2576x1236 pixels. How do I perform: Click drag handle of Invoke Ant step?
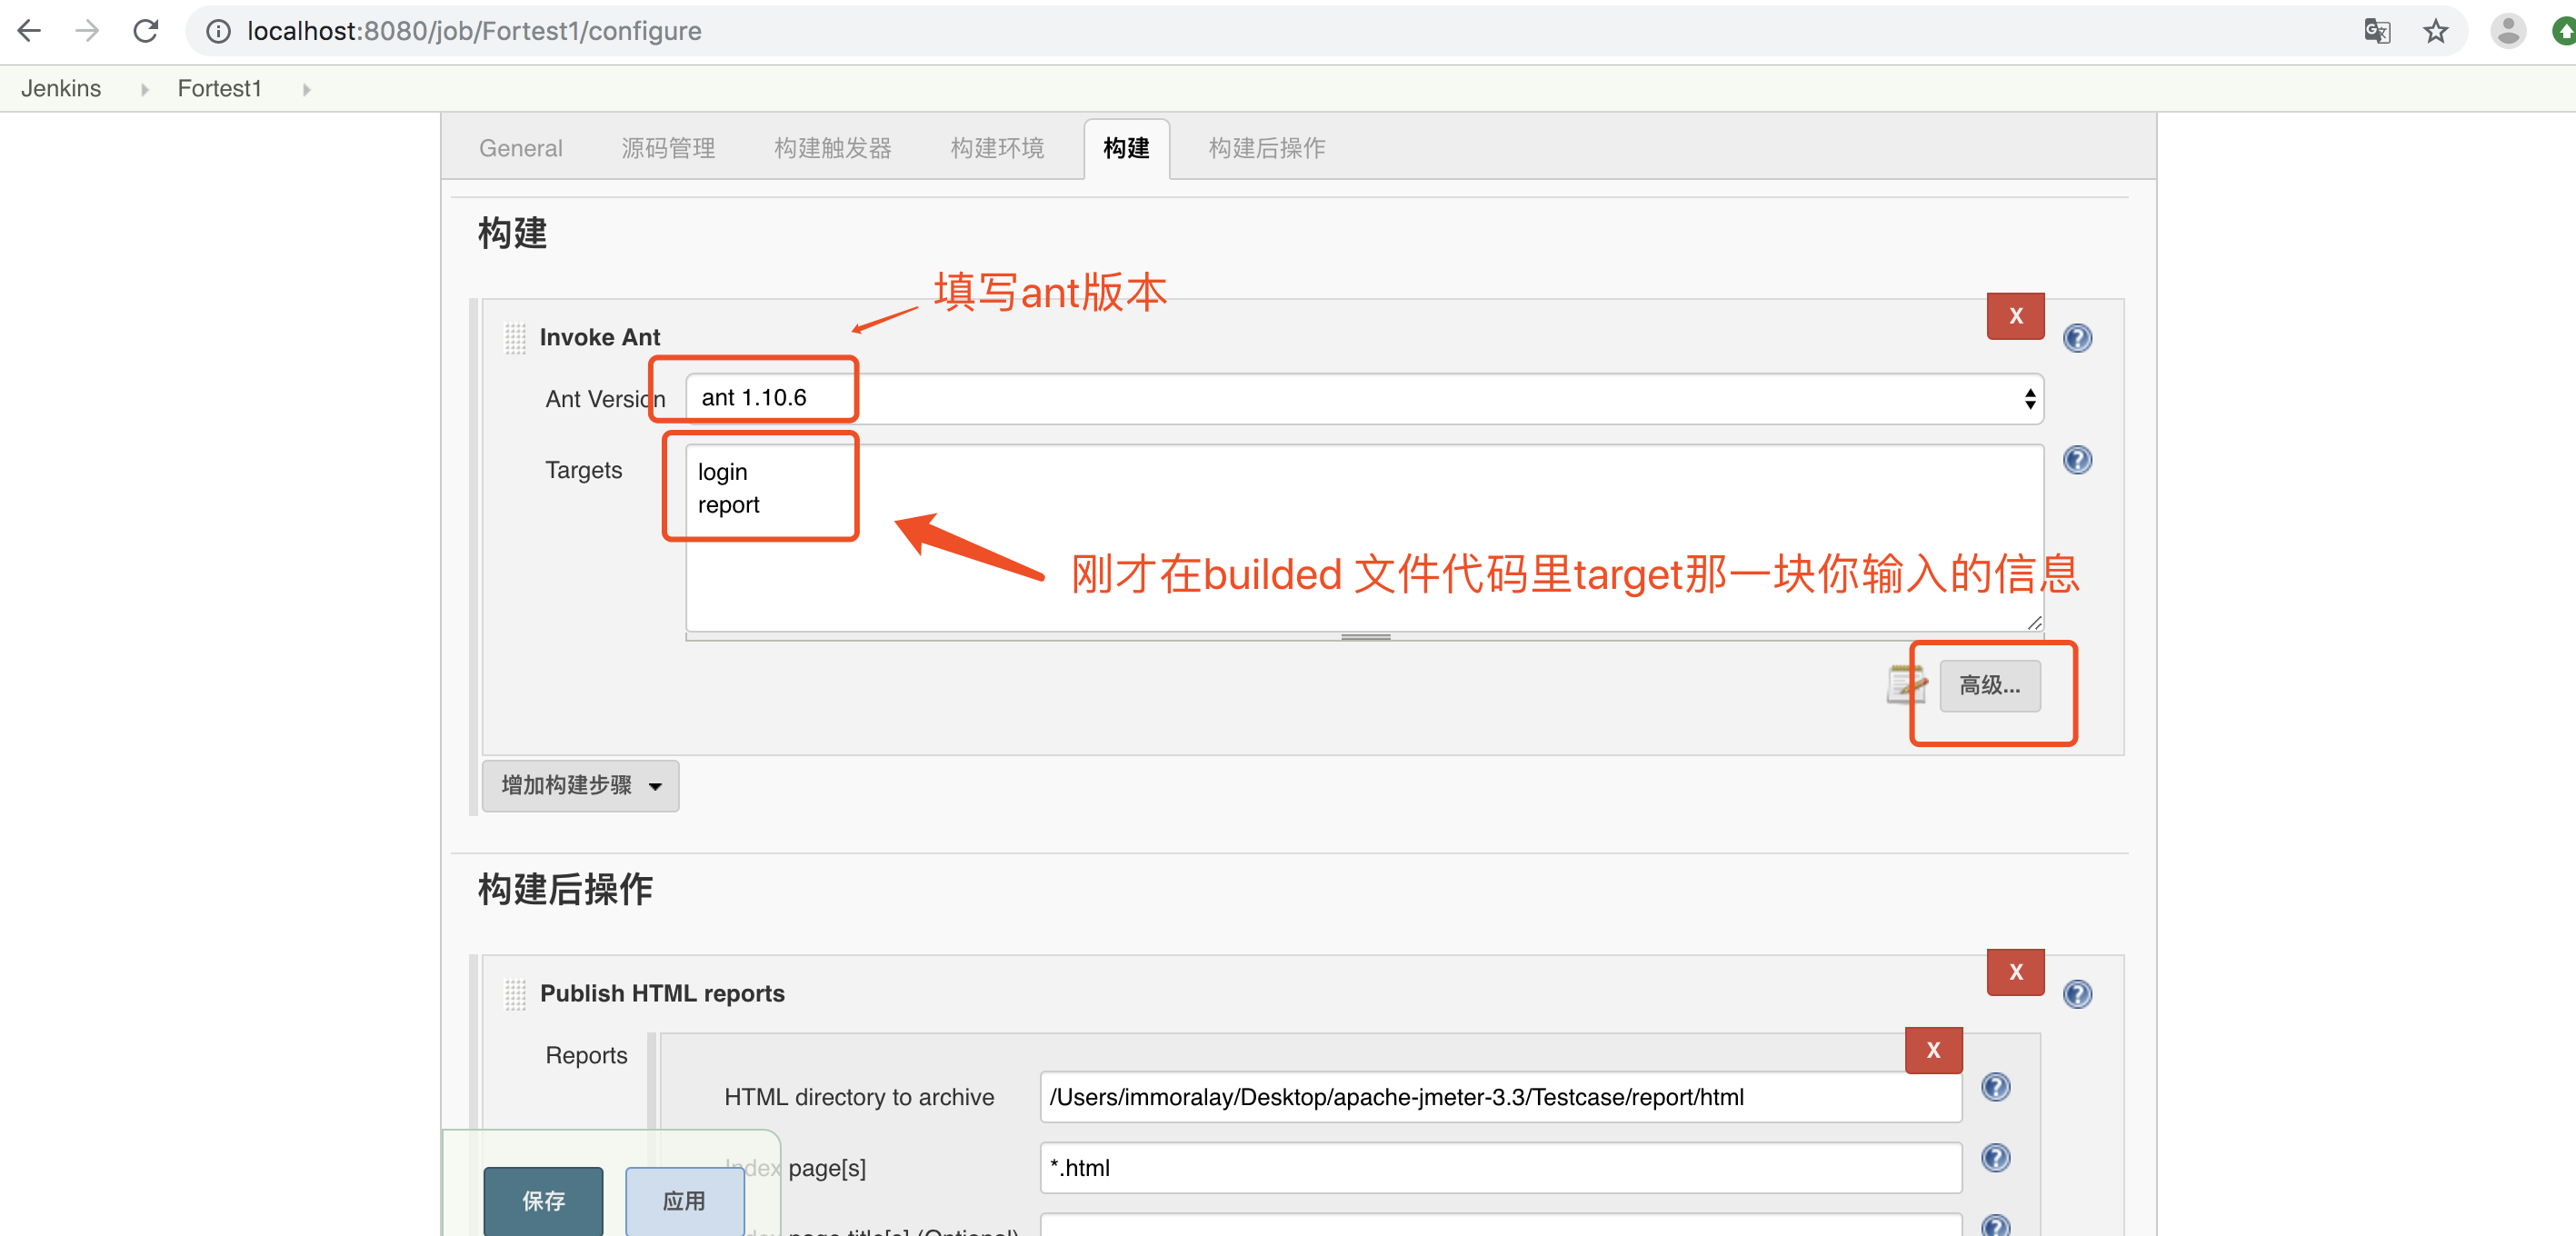[x=515, y=338]
